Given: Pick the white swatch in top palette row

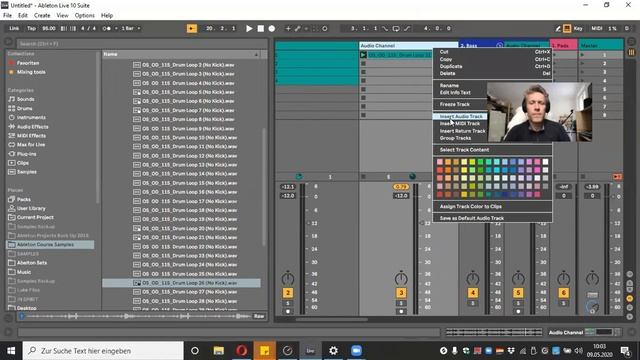Looking at the screenshot, I should tap(545, 162).
